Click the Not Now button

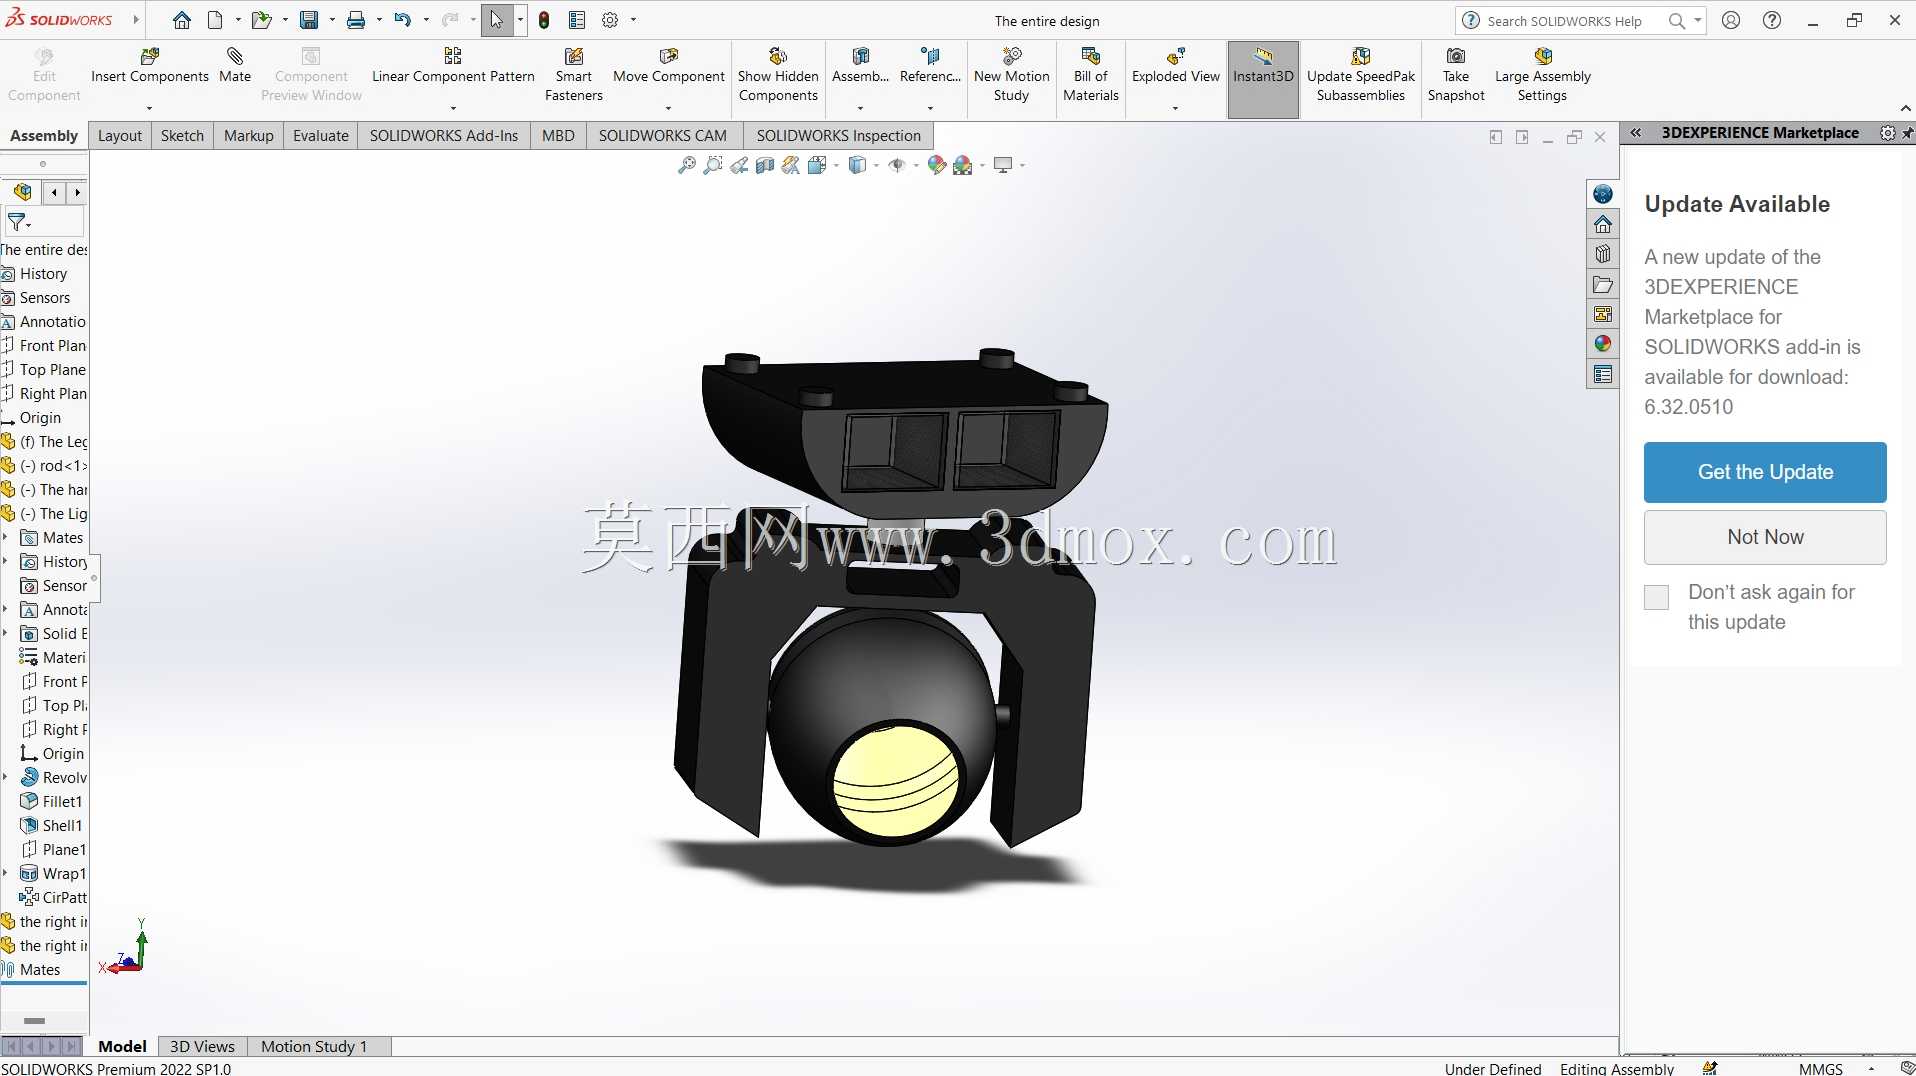1765,537
